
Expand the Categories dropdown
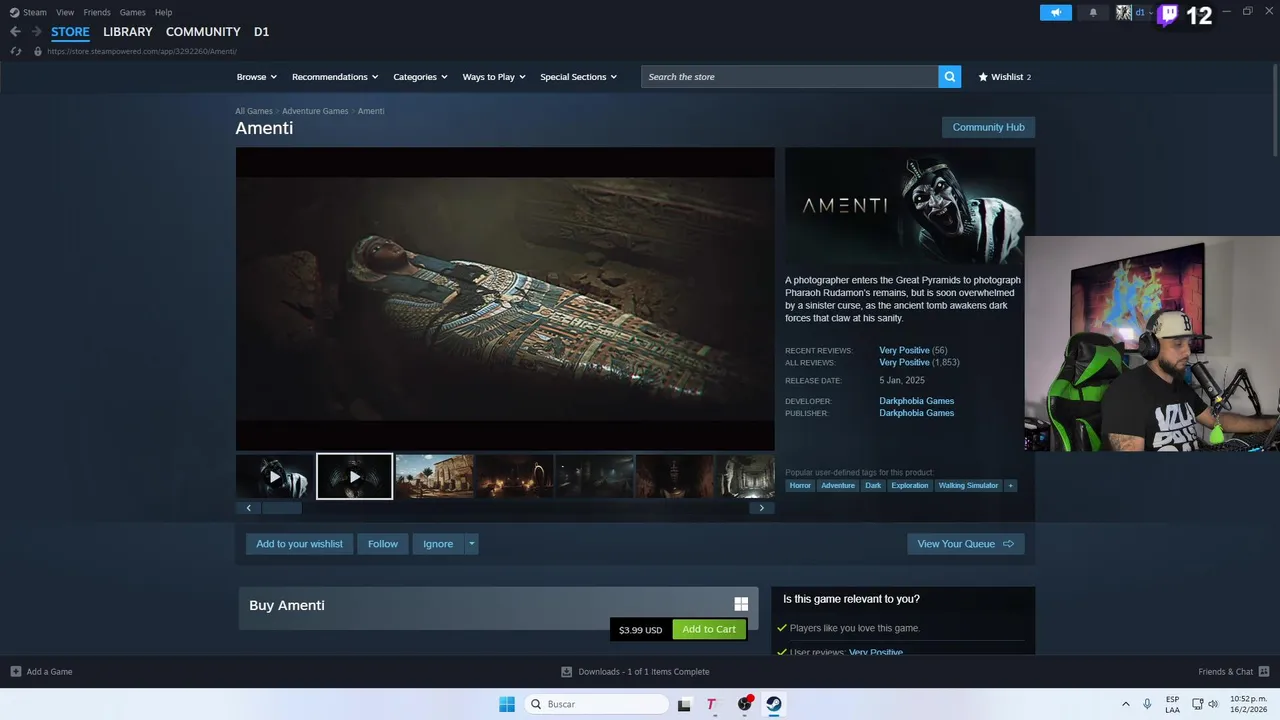pyautogui.click(x=420, y=77)
